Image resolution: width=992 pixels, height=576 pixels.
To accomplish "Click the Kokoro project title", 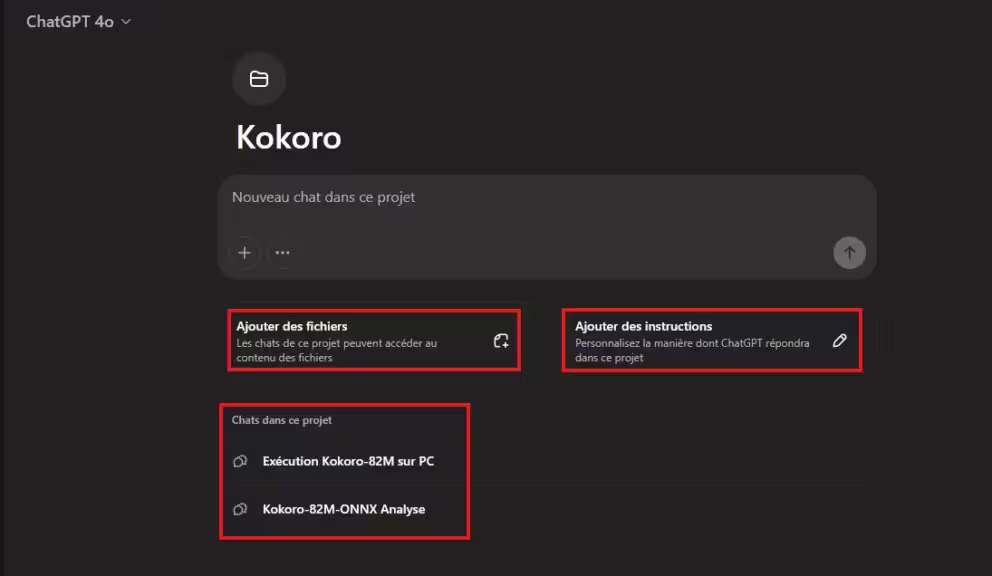I will [288, 137].
